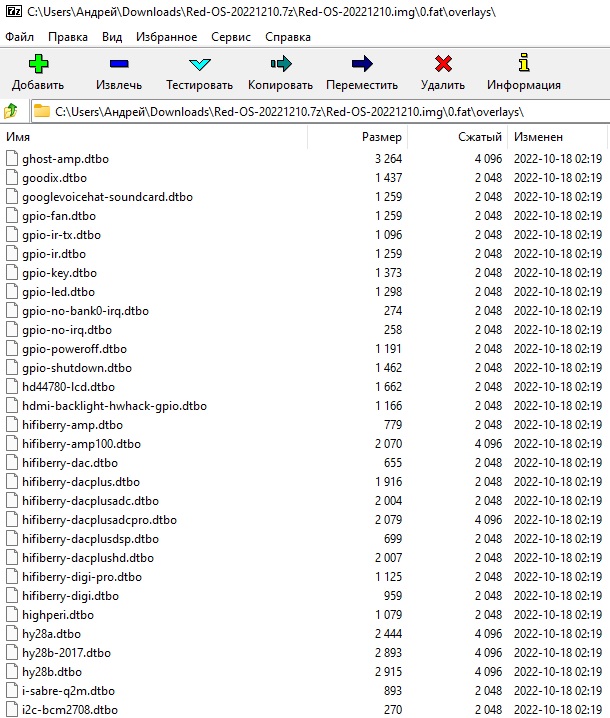Viewport: 610px width, 718px height.
Task: Click size 3 264 of ghost-amp.dtbo
Action: click(388, 158)
